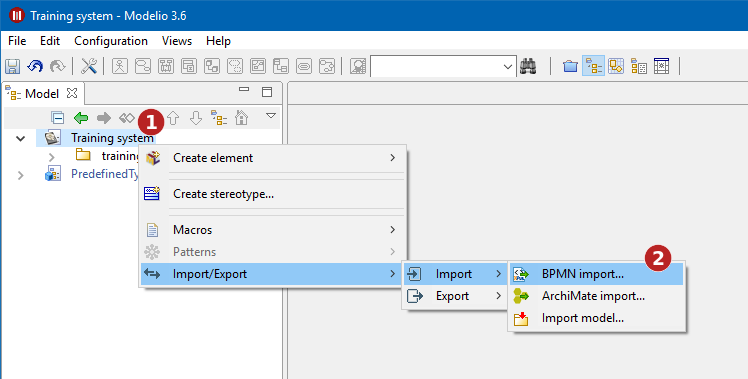Click the home icon in Model view

[241, 117]
